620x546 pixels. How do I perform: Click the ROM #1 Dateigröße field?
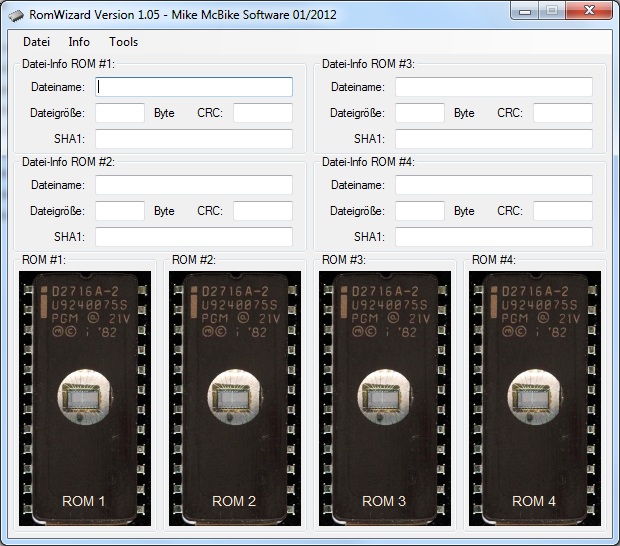120,113
